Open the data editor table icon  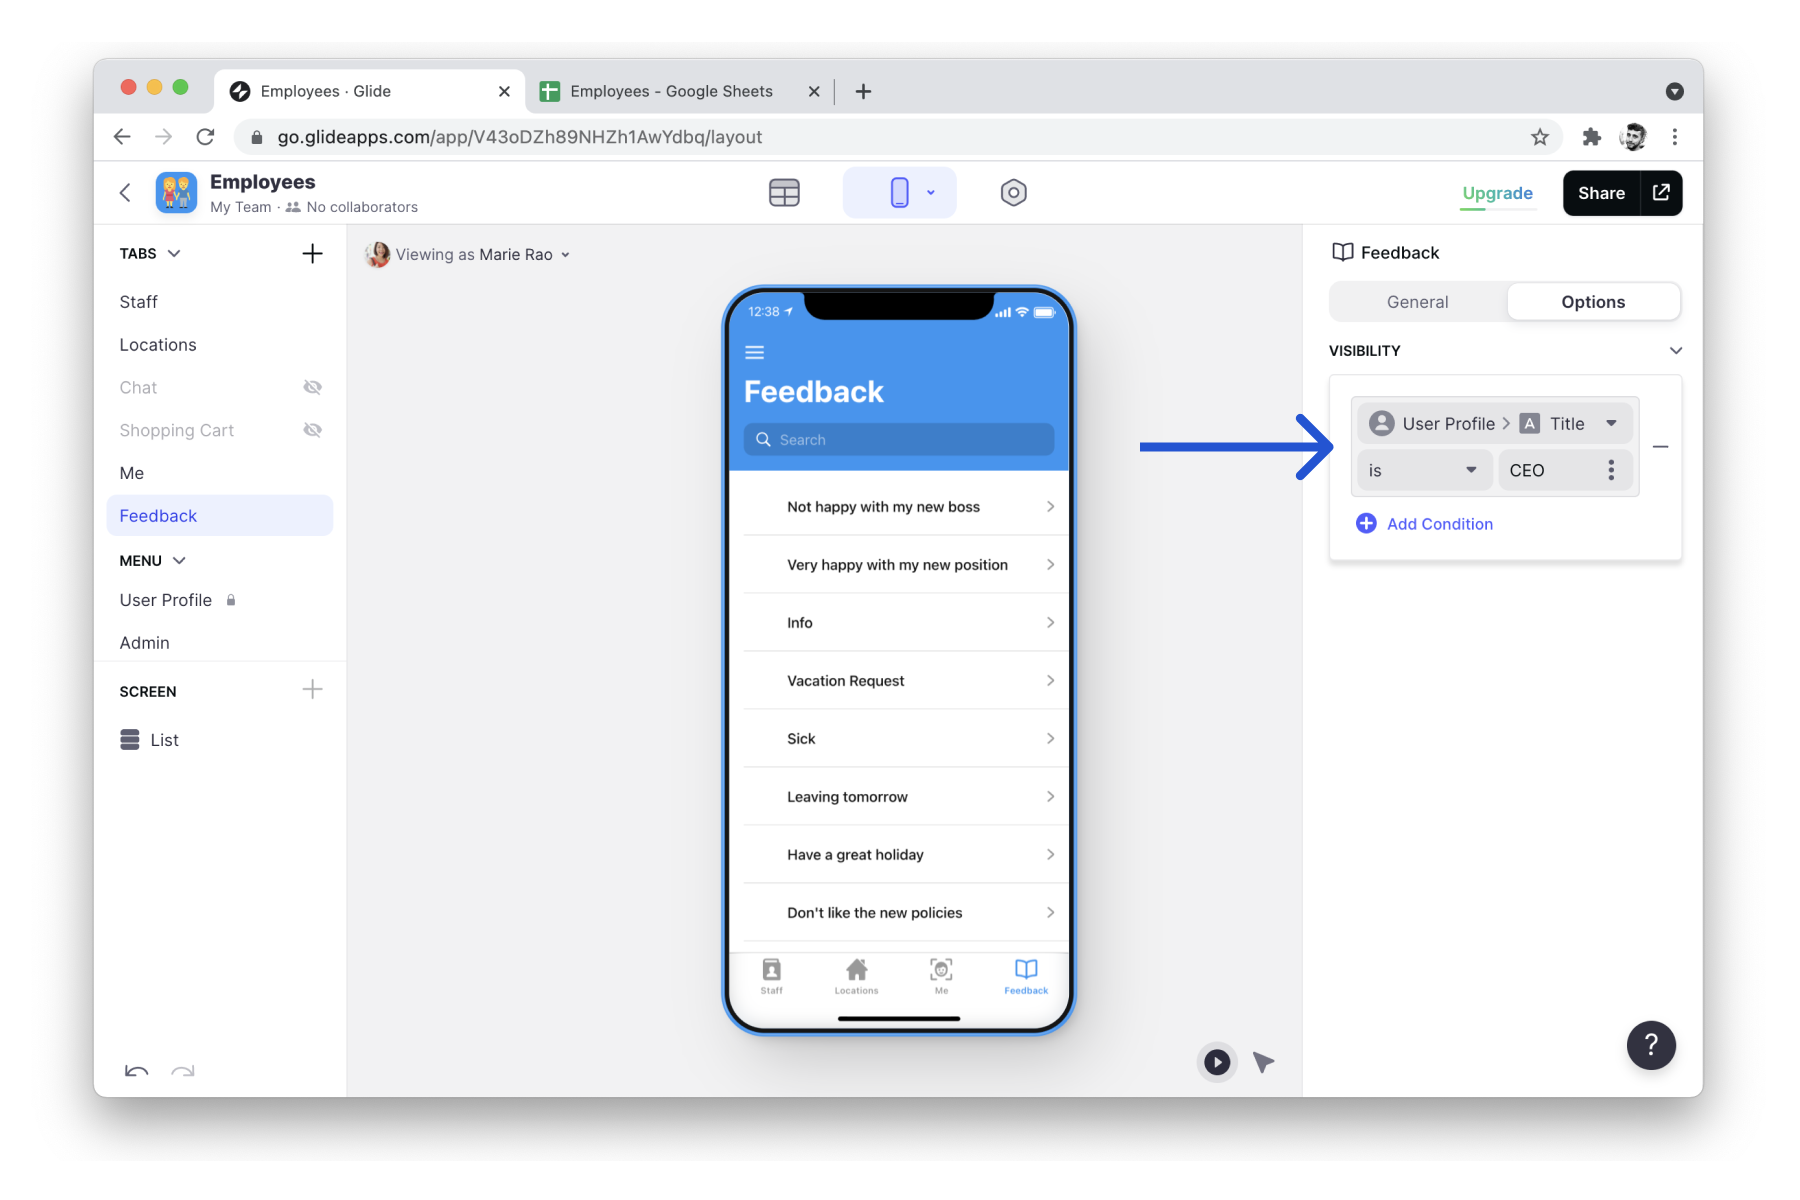coord(784,193)
